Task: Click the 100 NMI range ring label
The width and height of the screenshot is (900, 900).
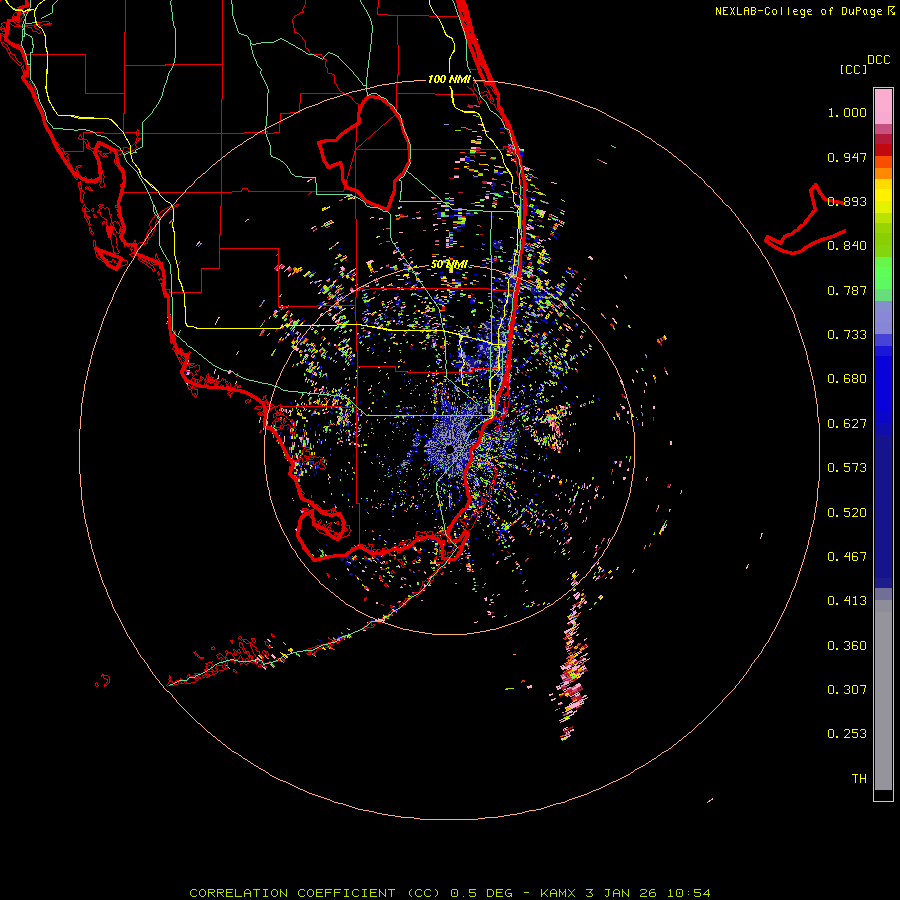Action: pos(449,79)
